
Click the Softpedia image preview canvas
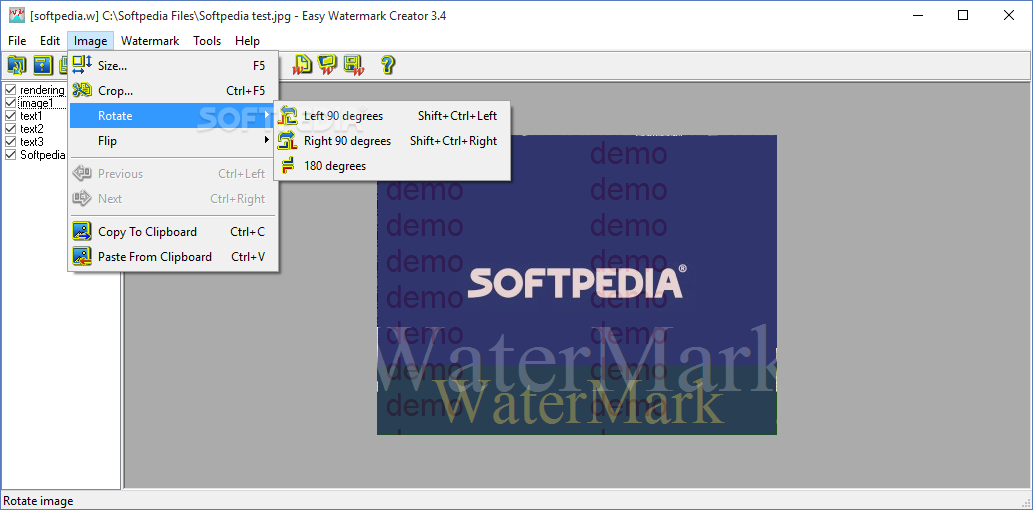pos(576,285)
